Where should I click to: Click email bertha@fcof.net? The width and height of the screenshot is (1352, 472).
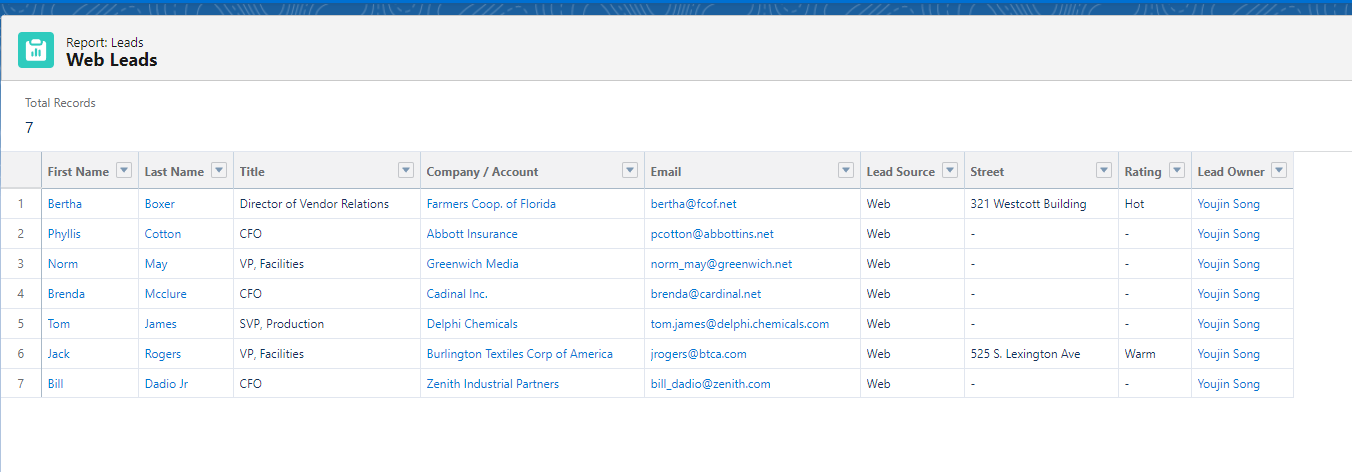pos(694,204)
